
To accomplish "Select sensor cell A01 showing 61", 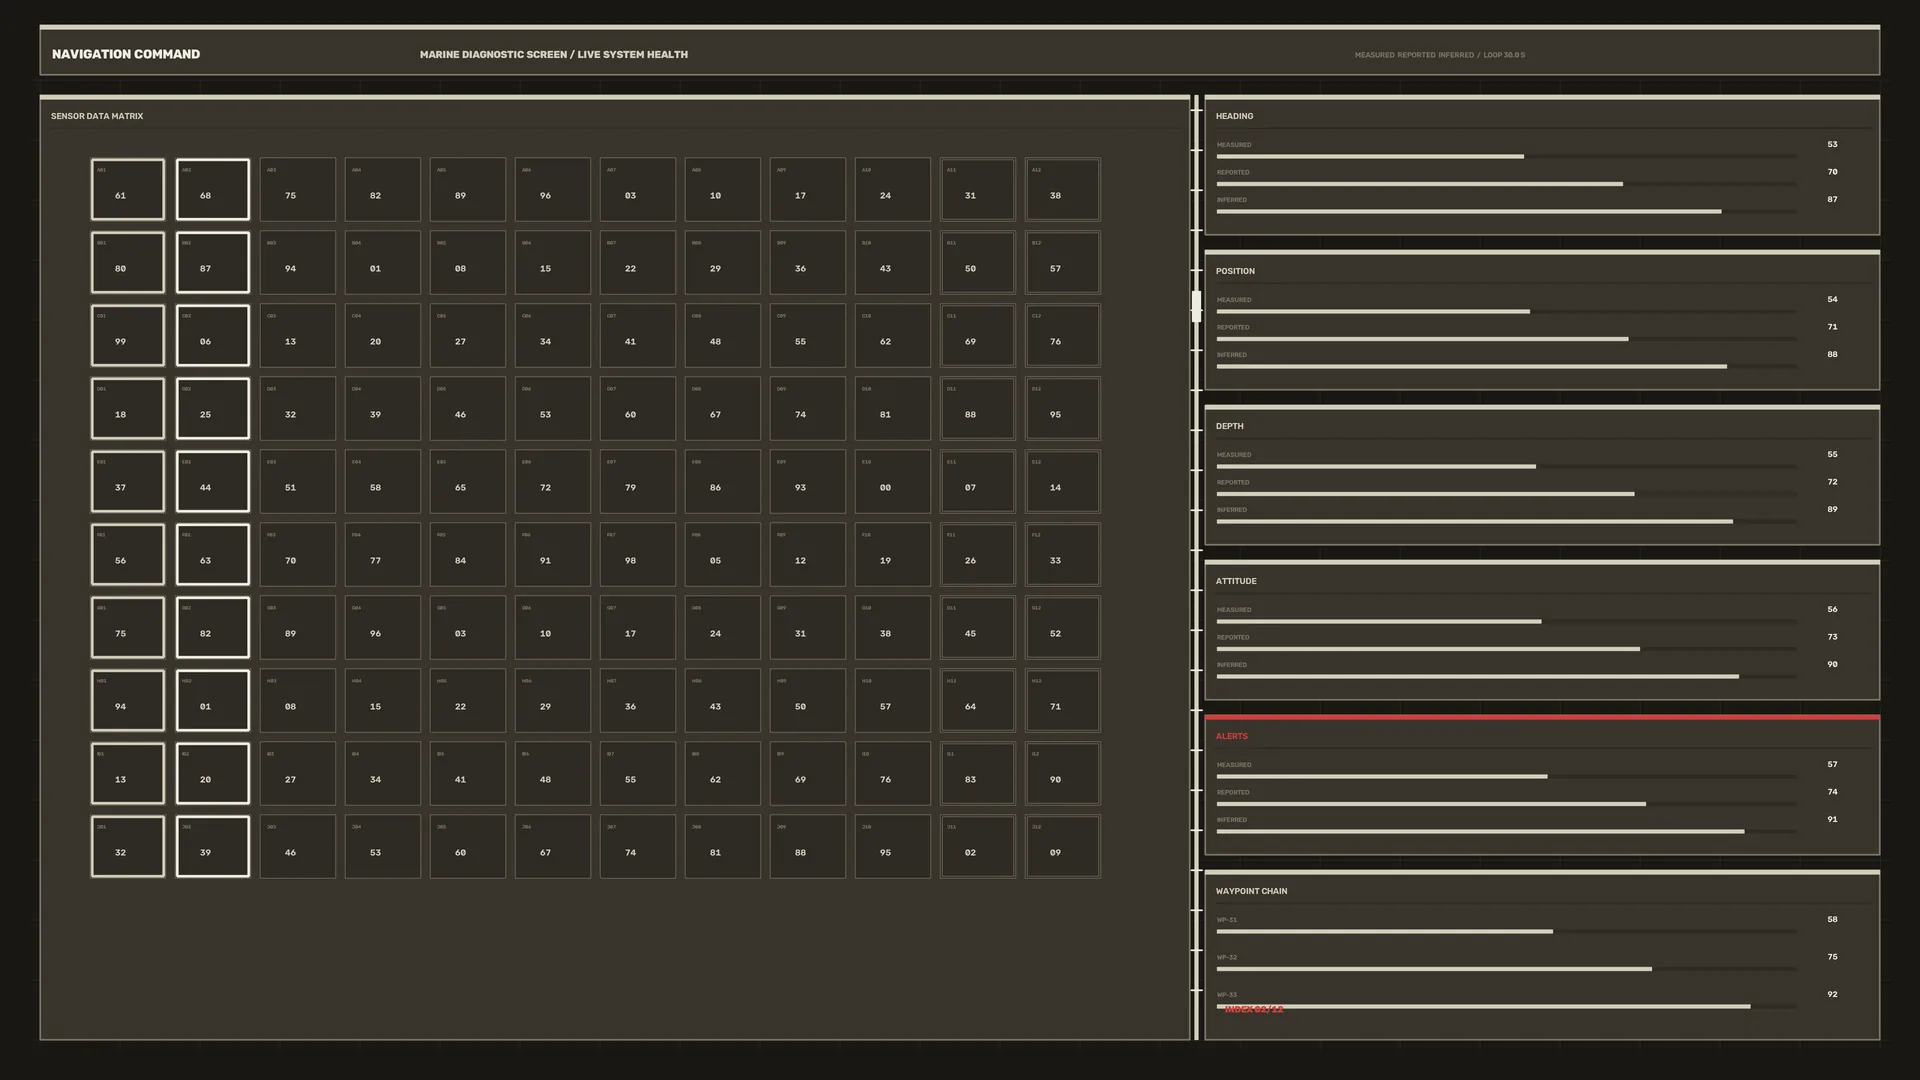I will click(x=127, y=189).
